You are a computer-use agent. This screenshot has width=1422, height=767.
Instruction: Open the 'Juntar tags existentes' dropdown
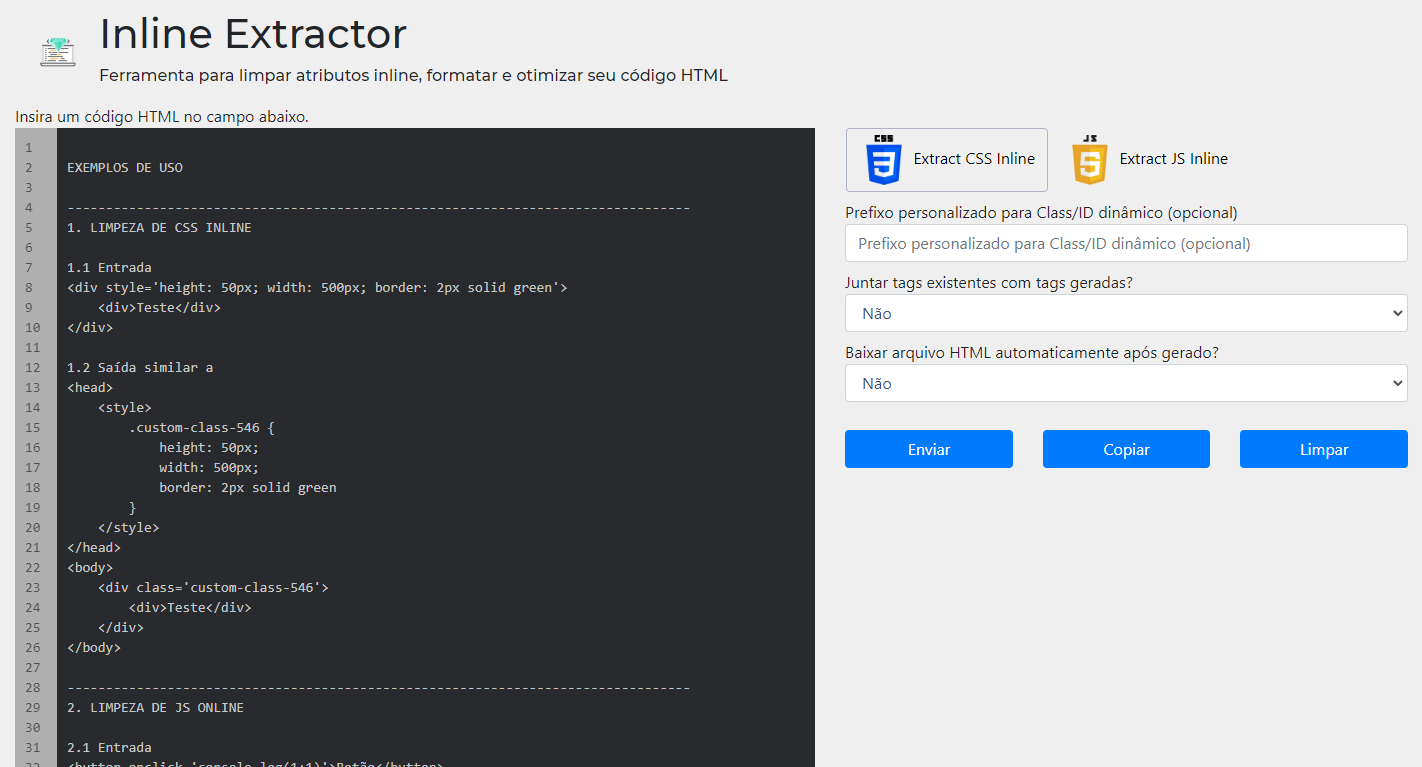[x=1126, y=313]
